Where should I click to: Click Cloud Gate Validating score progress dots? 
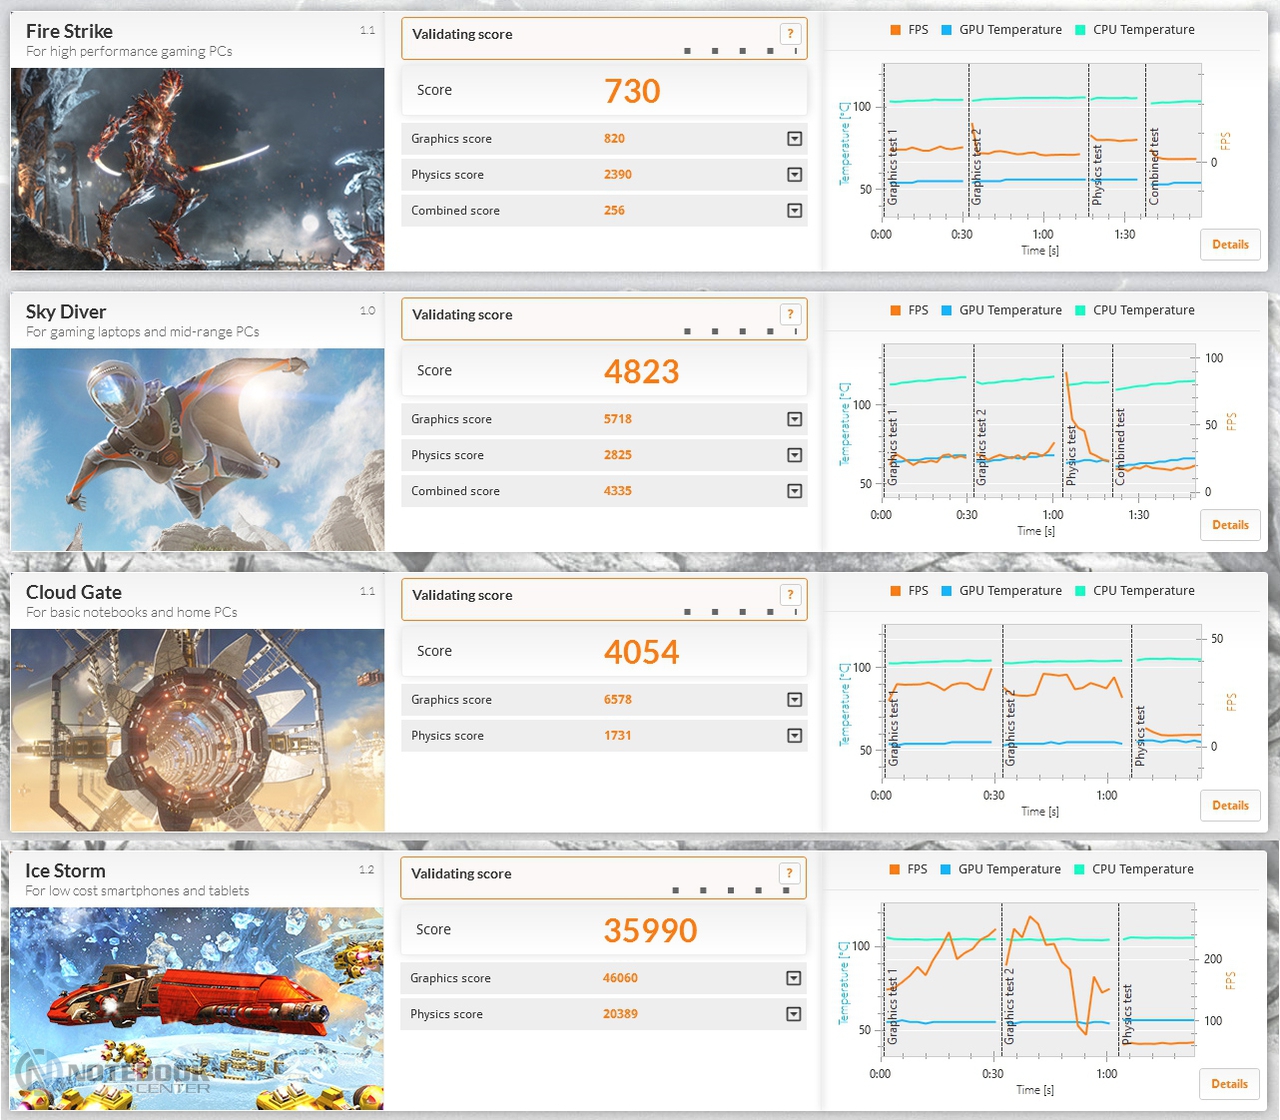pos(740,611)
